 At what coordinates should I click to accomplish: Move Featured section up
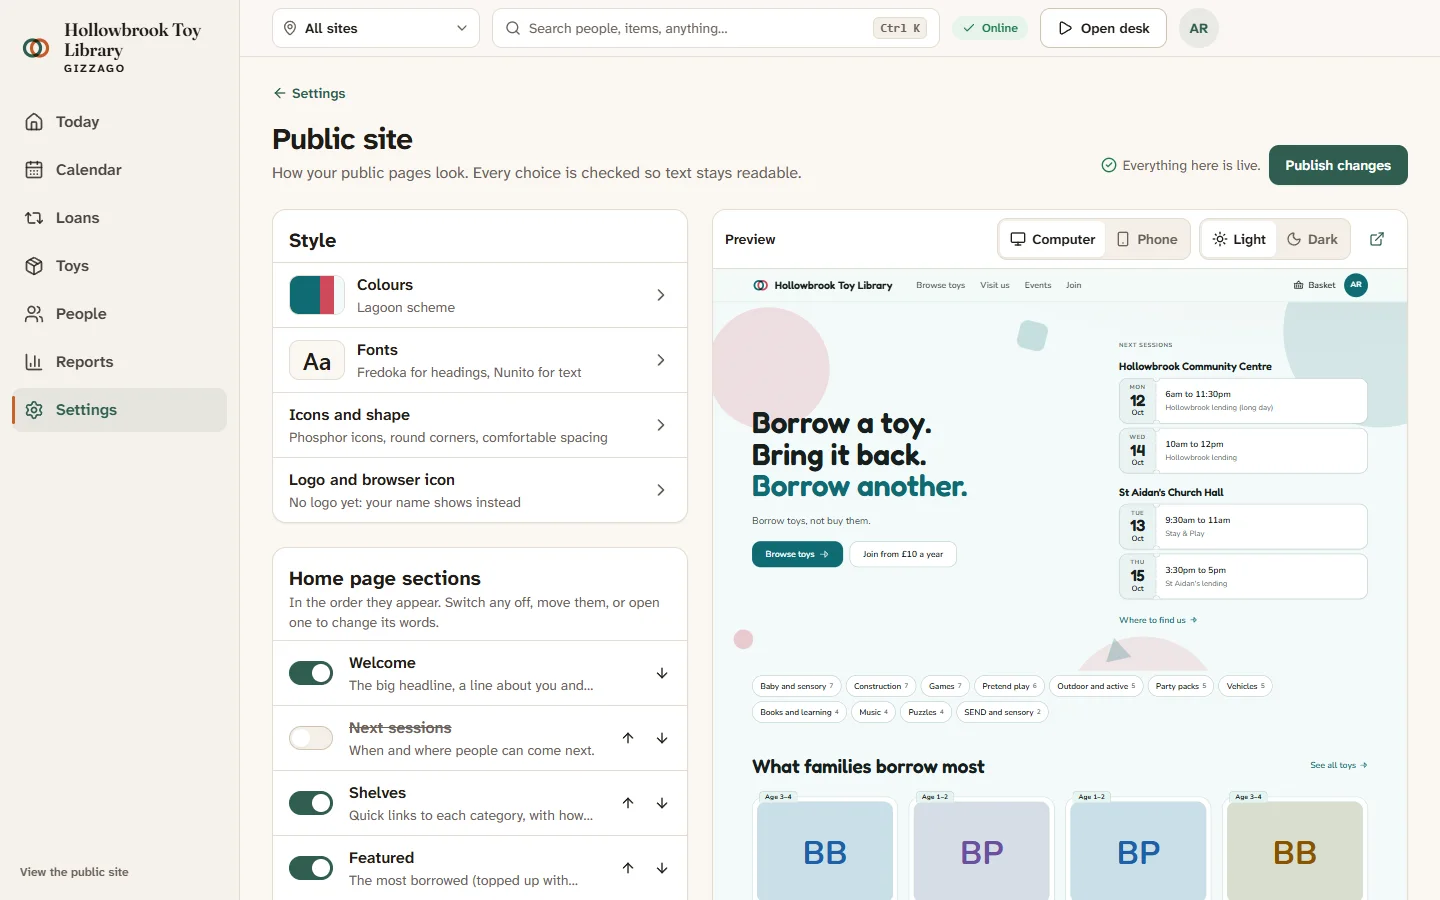pos(628,868)
